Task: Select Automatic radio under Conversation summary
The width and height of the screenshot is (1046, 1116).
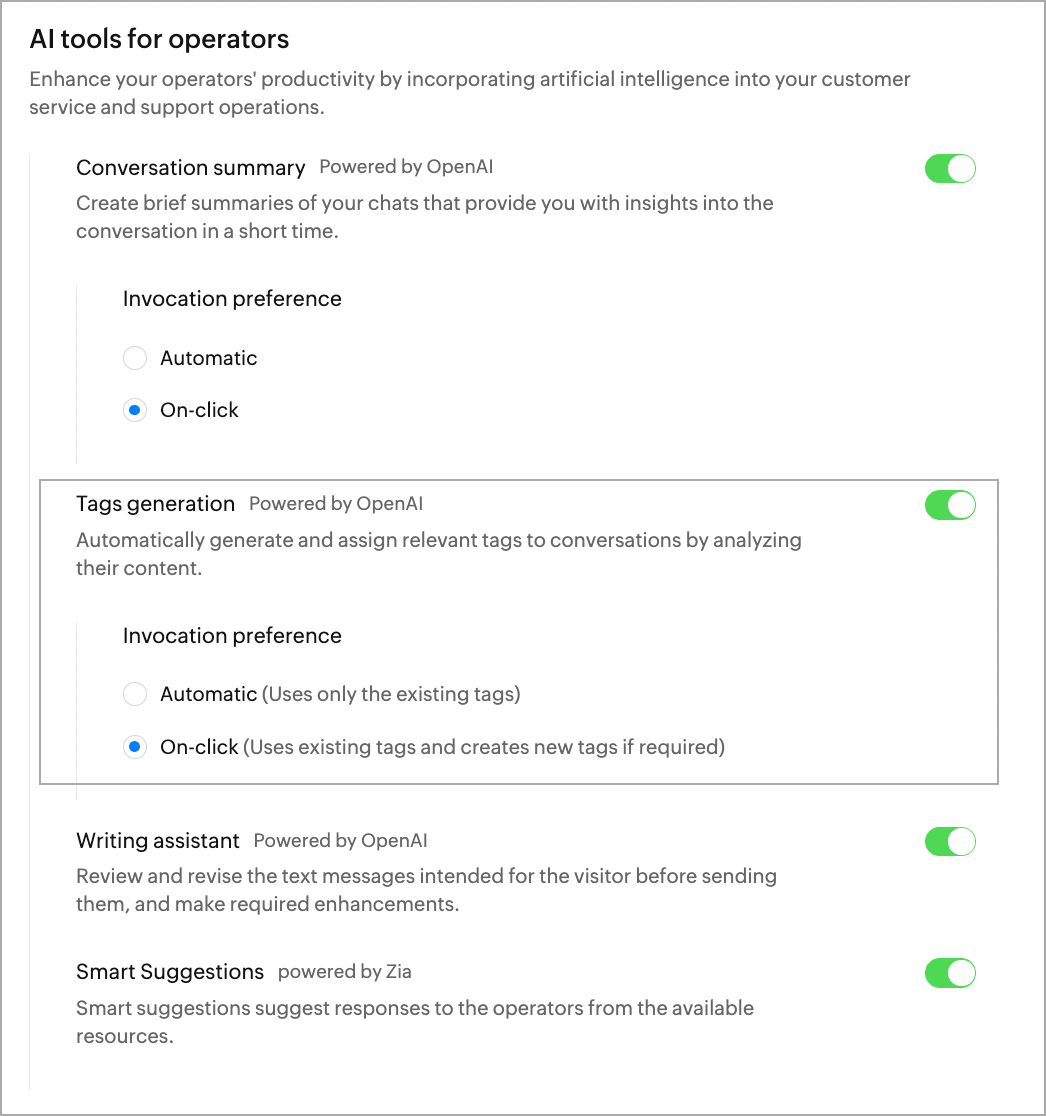Action: click(135, 358)
